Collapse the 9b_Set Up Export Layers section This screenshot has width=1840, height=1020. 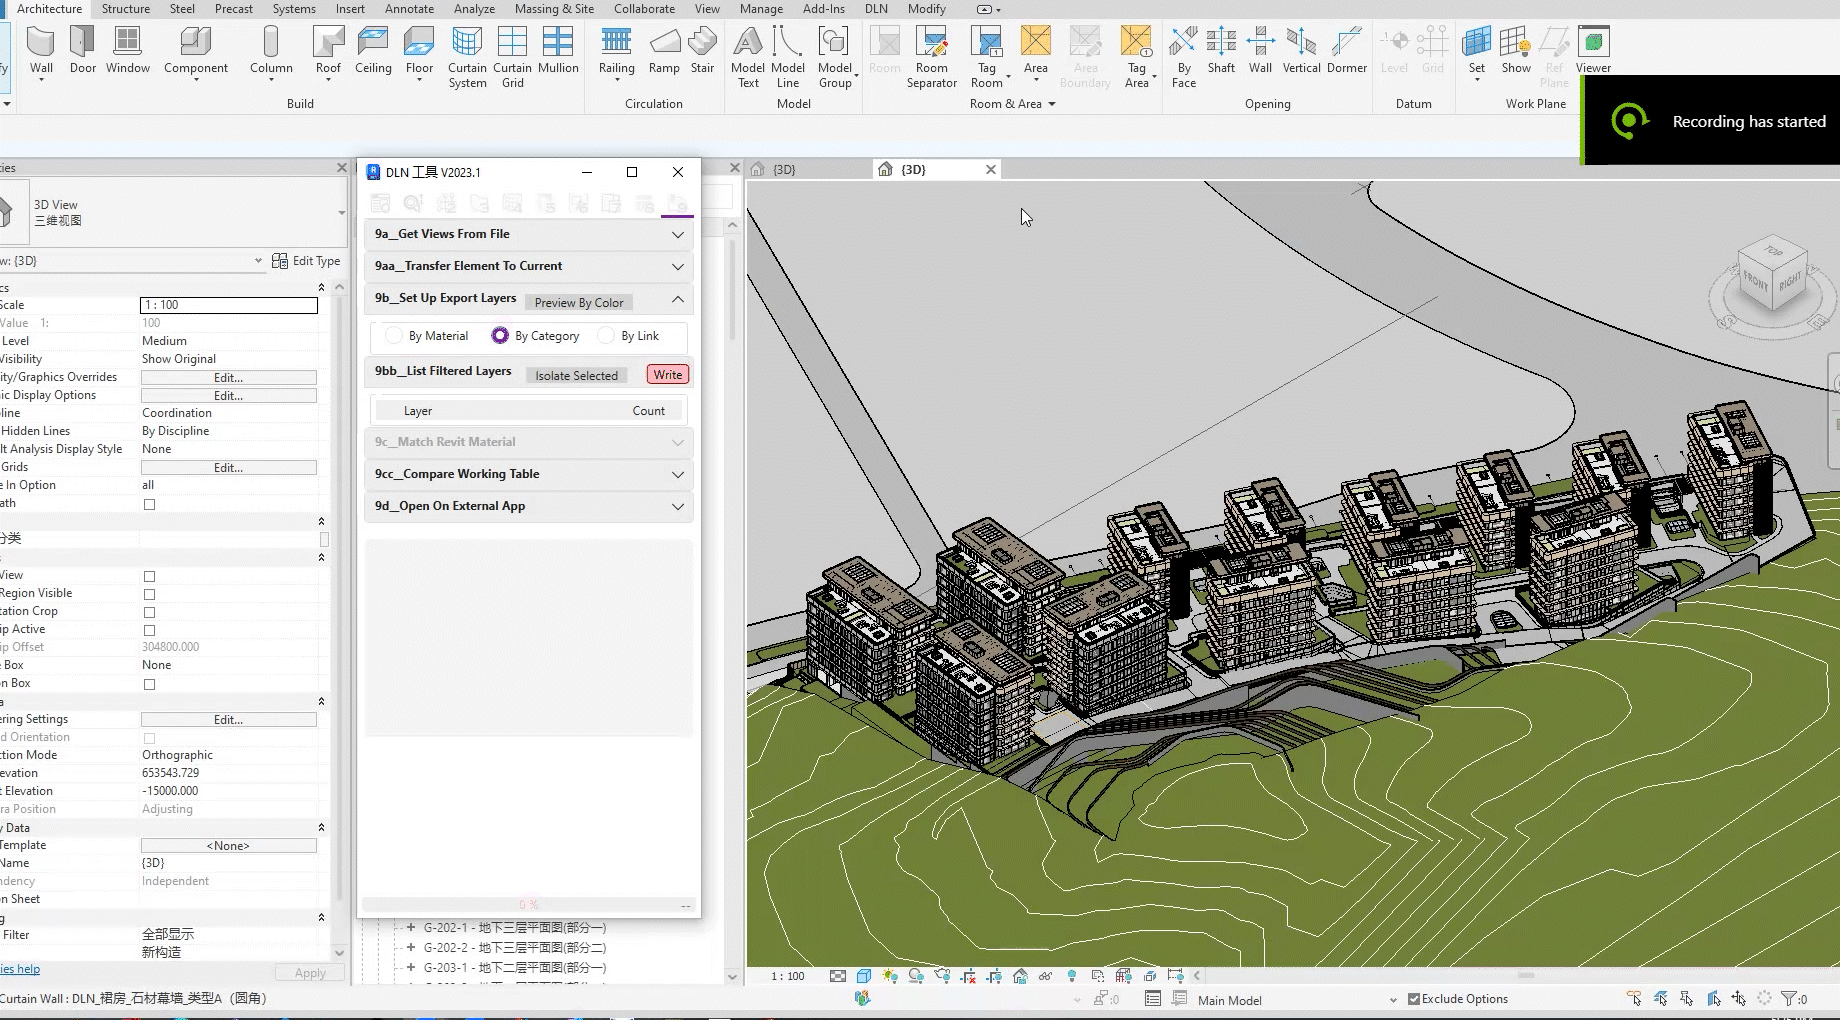678,299
